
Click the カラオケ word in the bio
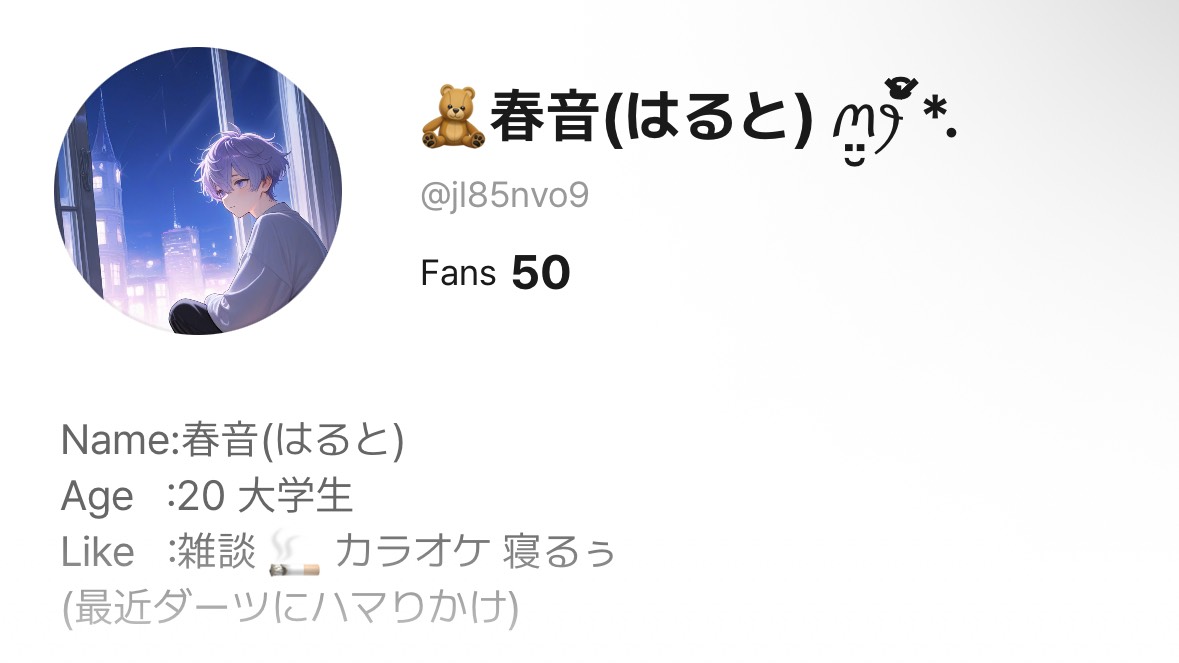point(413,552)
